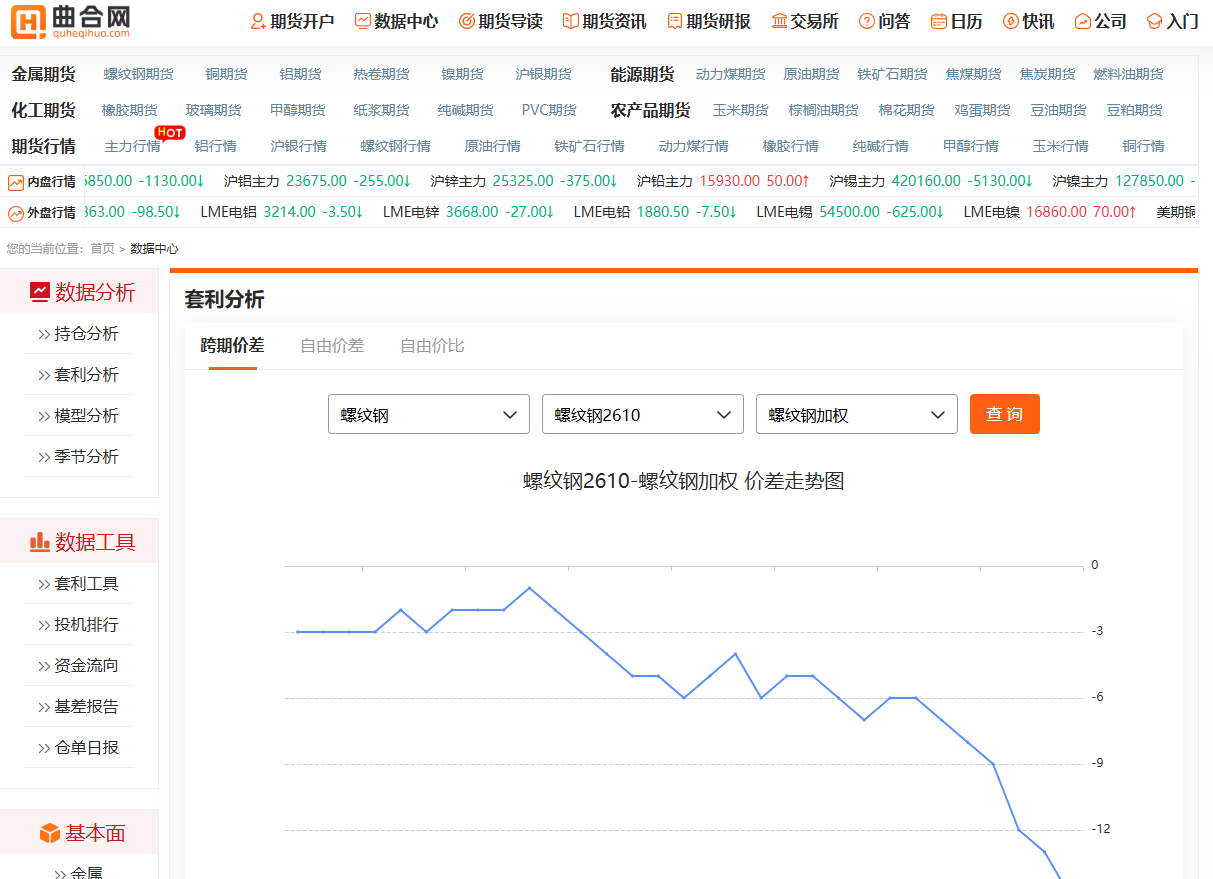The image size is (1213, 879).
Task: Click the 甲醇行情 link
Action: click(971, 146)
